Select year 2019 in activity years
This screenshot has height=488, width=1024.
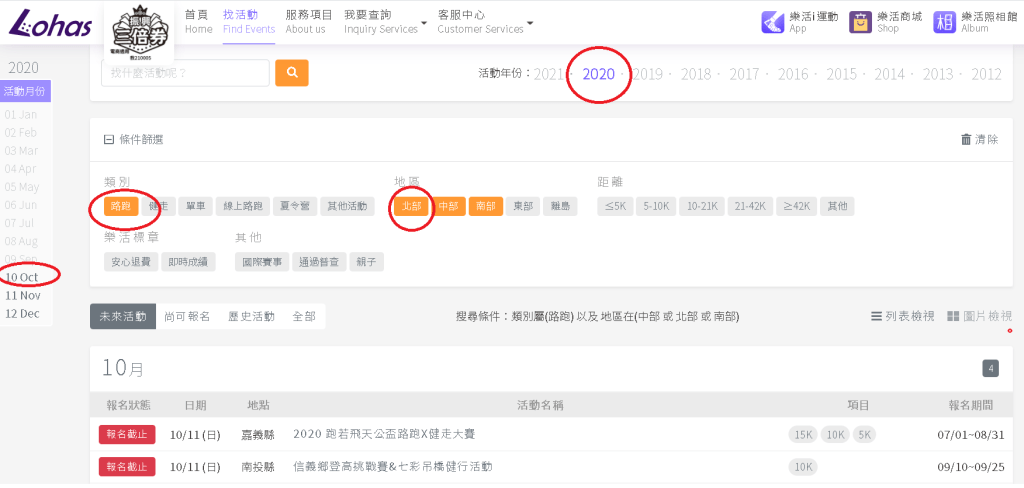[647, 74]
